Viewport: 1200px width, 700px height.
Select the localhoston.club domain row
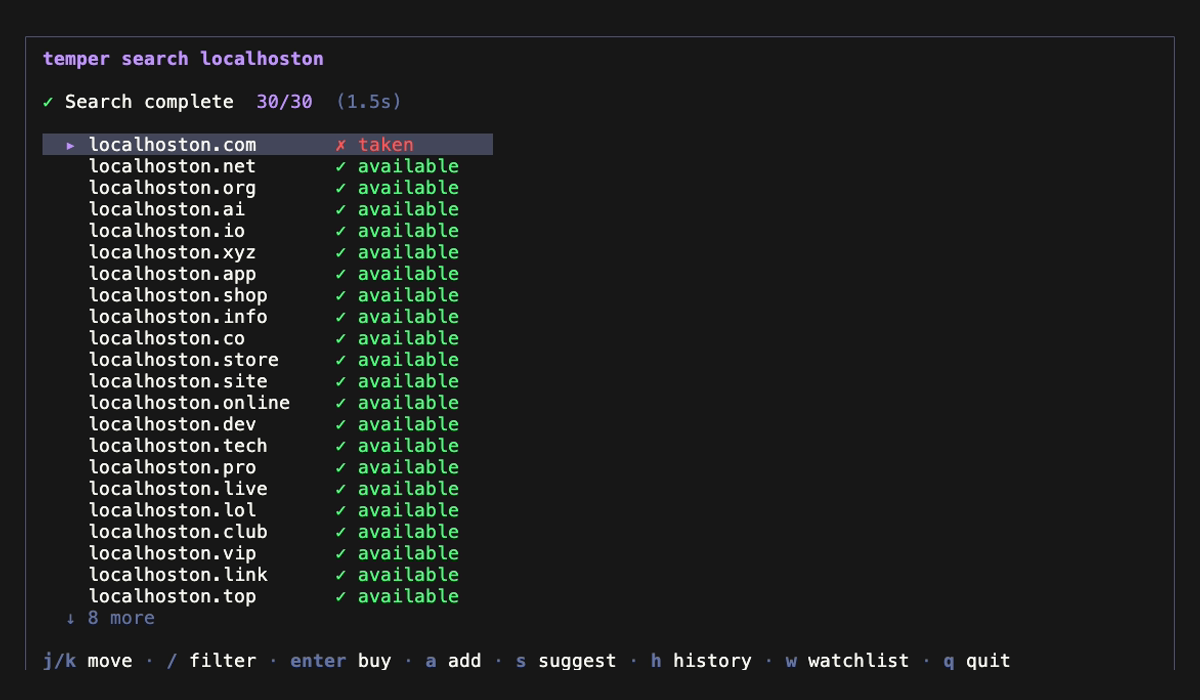coord(267,532)
